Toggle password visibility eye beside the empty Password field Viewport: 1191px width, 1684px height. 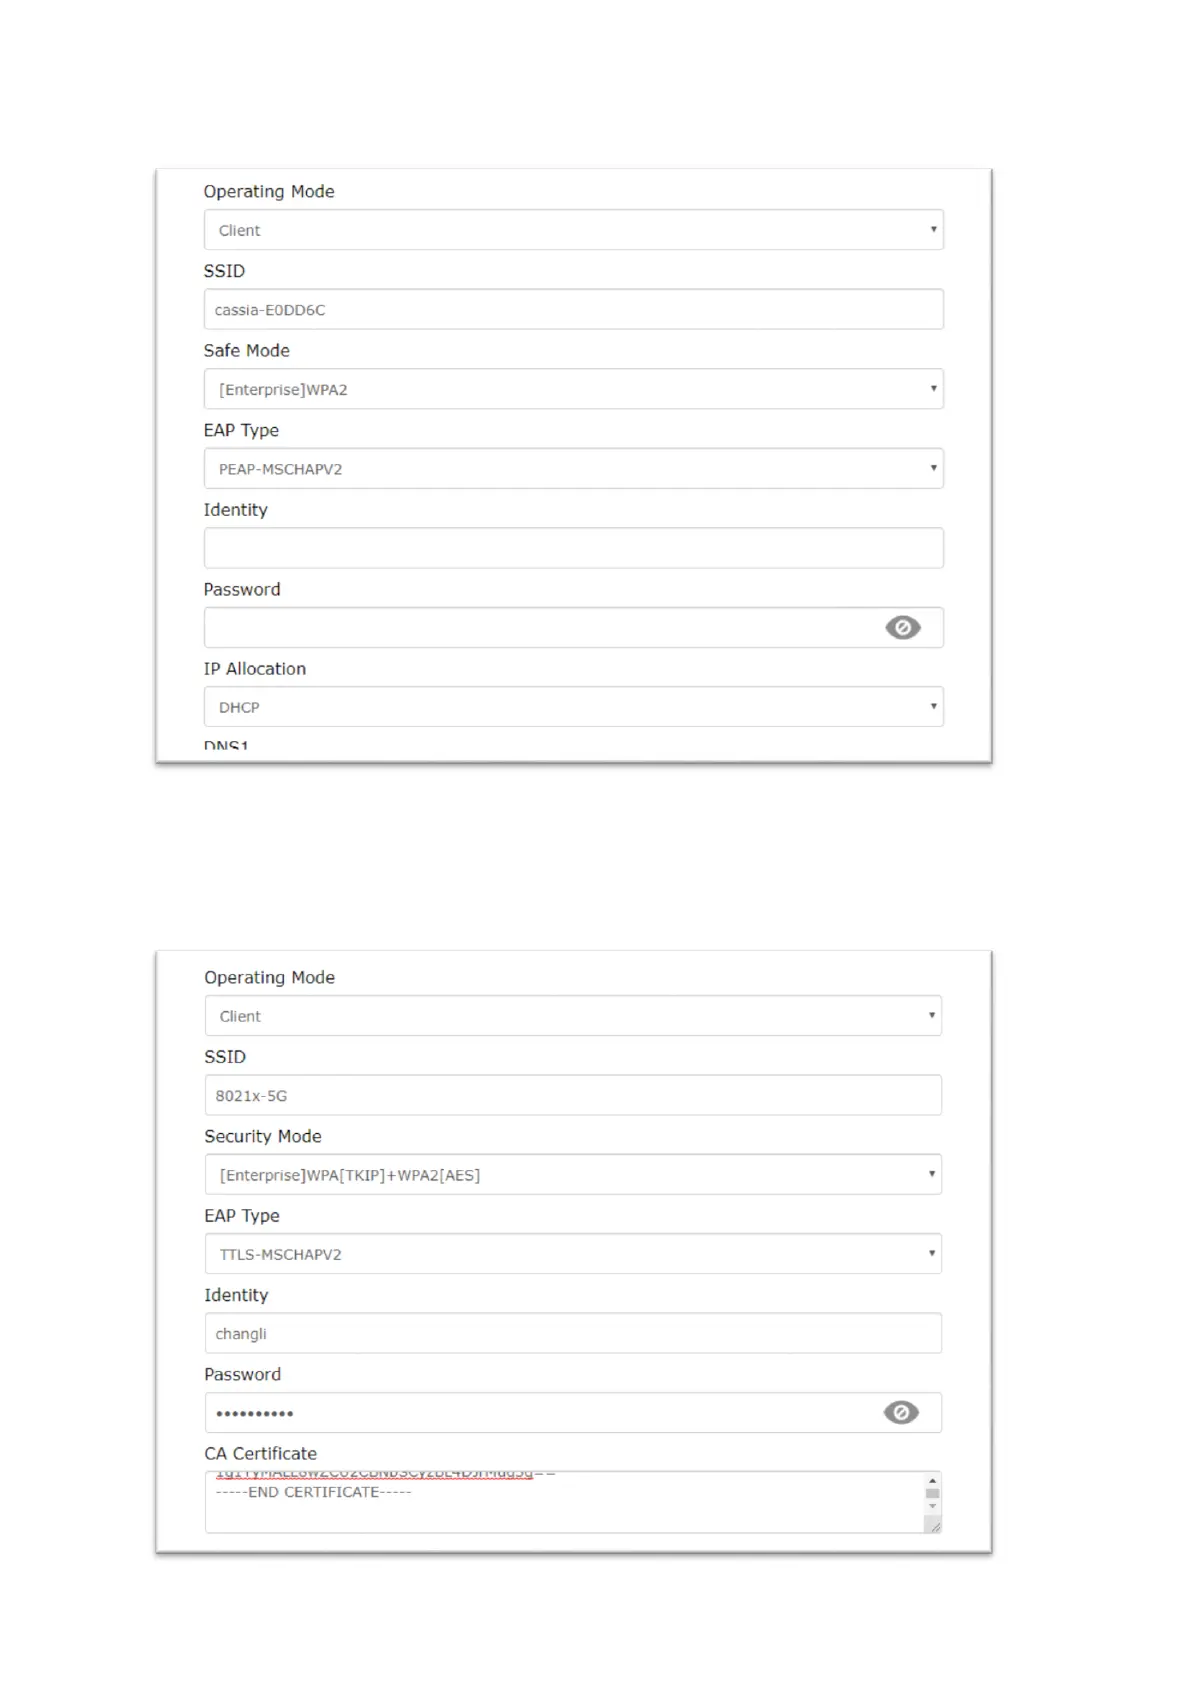point(902,627)
